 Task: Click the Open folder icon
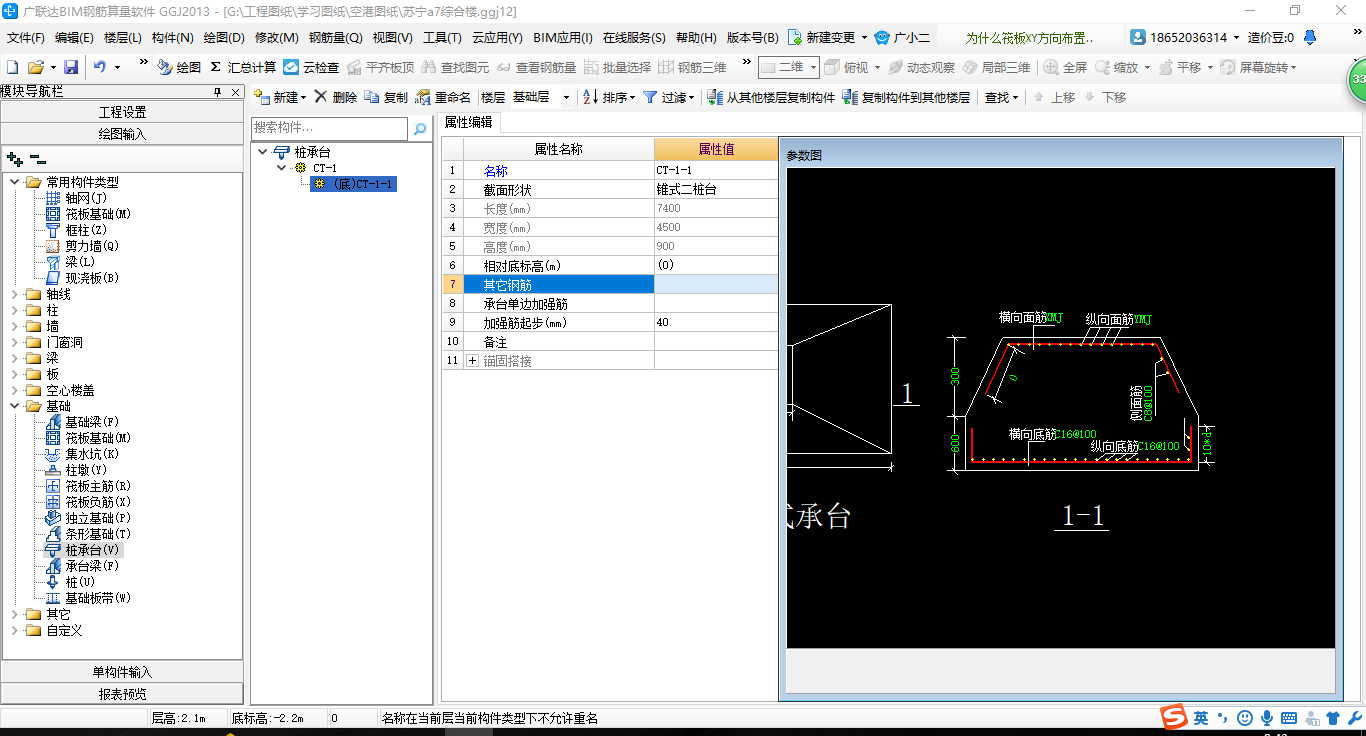click(36, 67)
